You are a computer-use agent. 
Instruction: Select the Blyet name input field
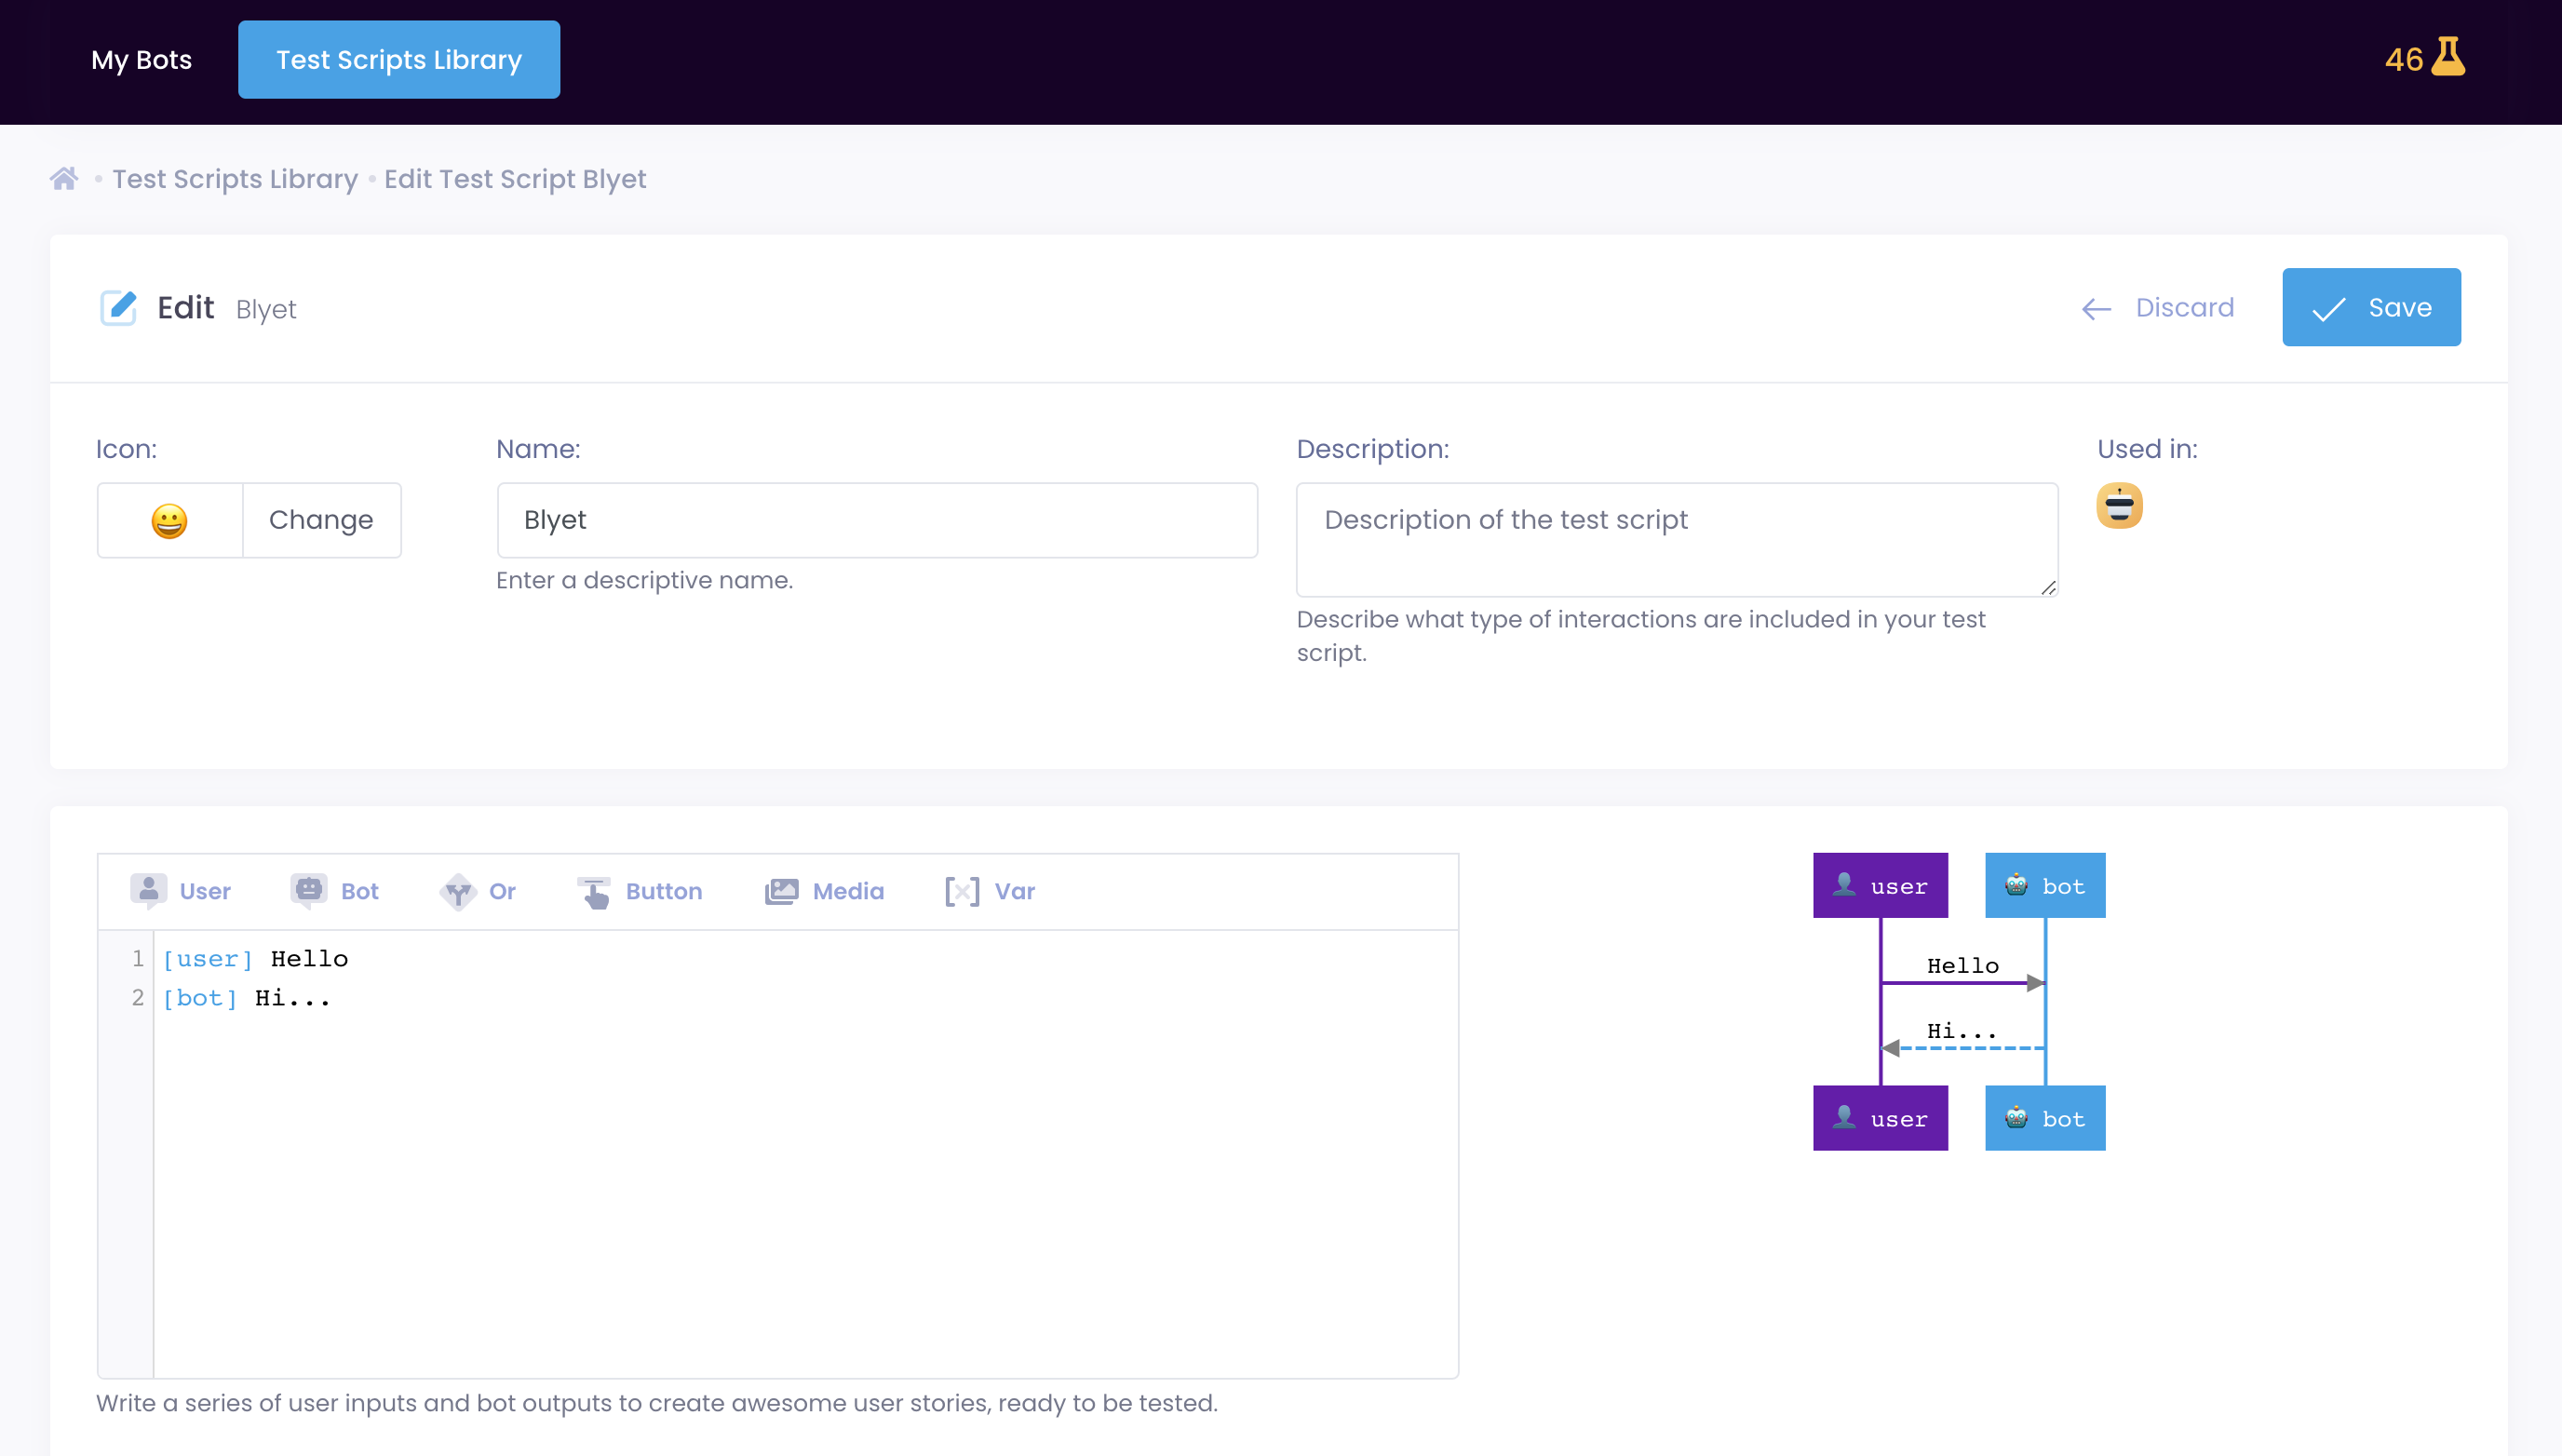[876, 519]
